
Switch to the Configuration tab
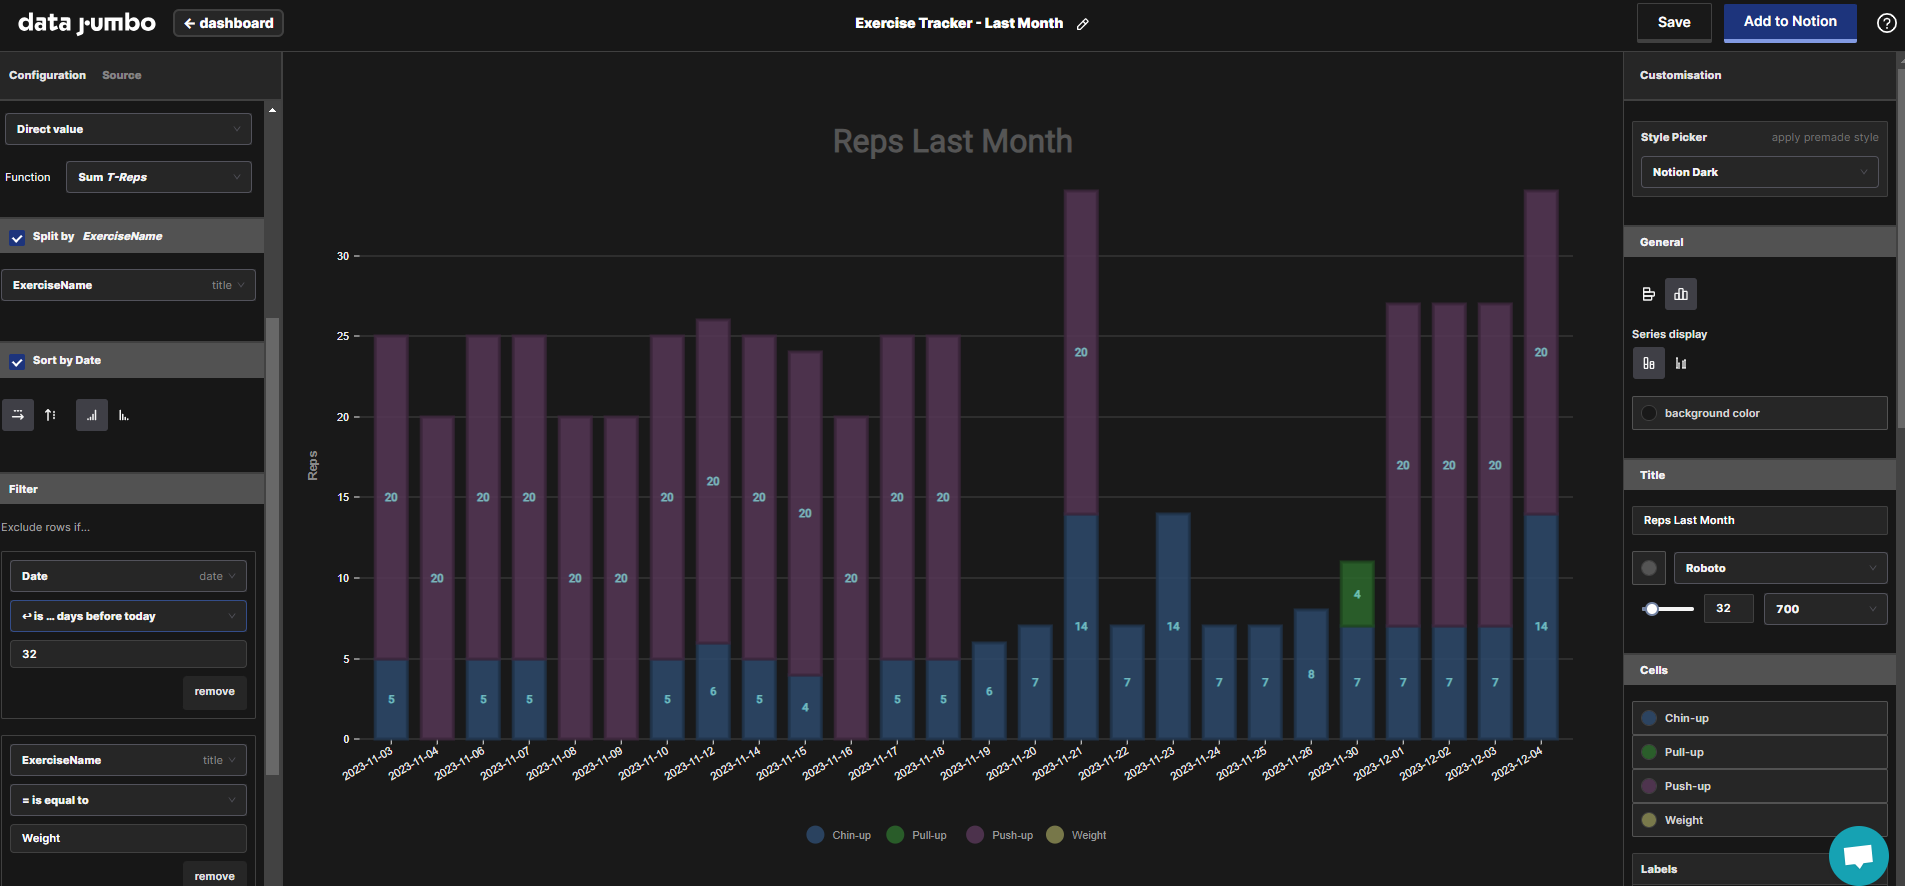(x=47, y=75)
